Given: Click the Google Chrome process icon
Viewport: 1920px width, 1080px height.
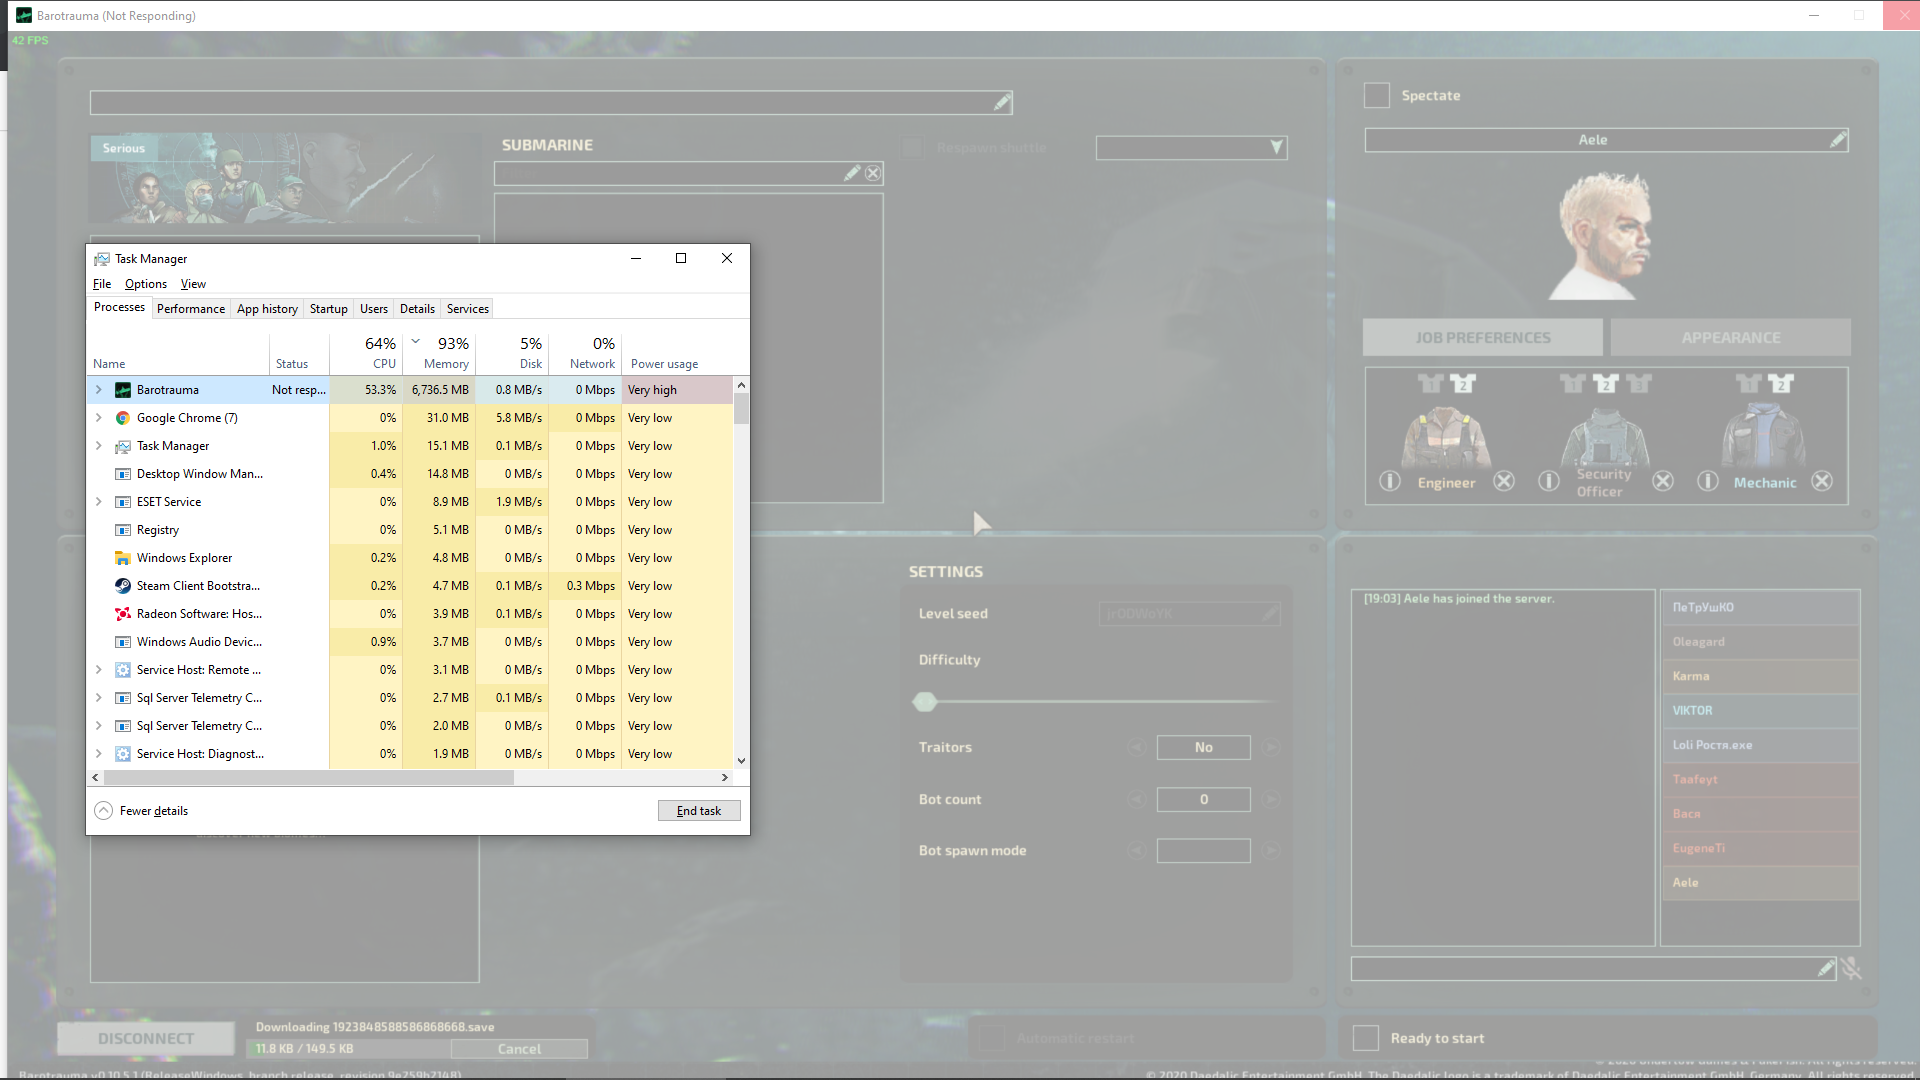Looking at the screenshot, I should [123, 418].
